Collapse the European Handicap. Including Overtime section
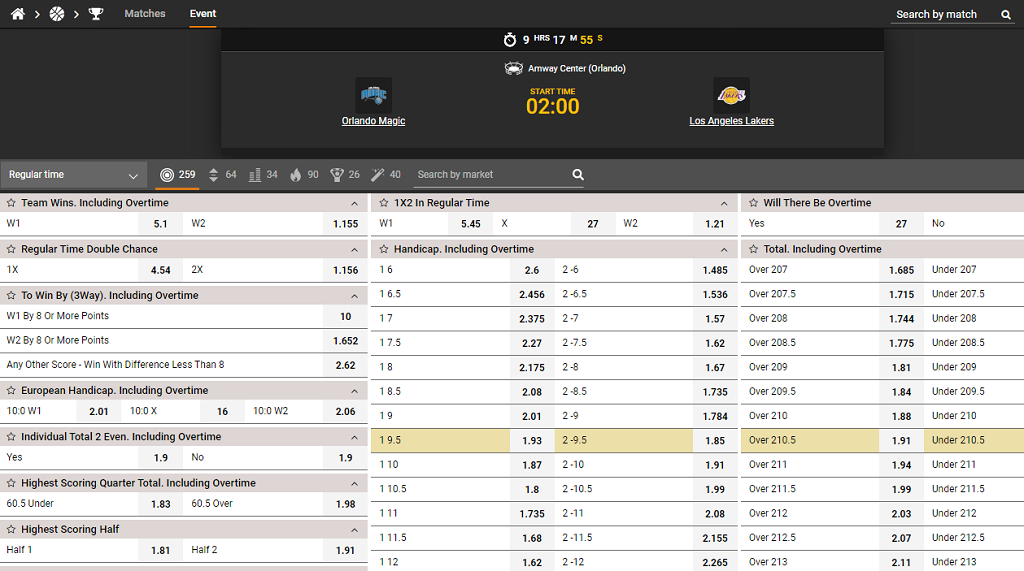1024x571 pixels. point(355,391)
